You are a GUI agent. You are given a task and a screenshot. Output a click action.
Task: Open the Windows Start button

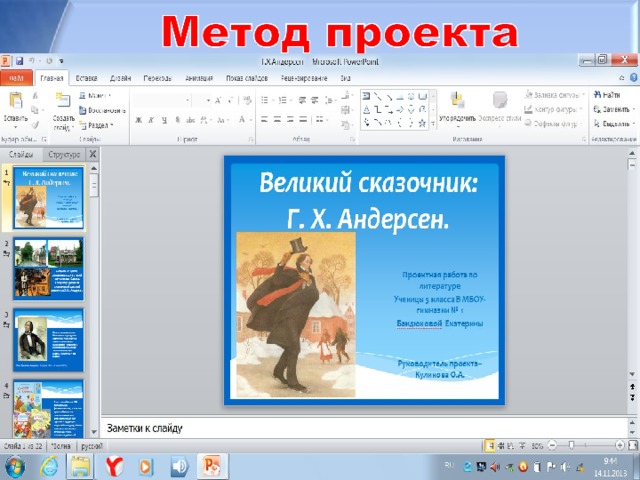click(15, 466)
